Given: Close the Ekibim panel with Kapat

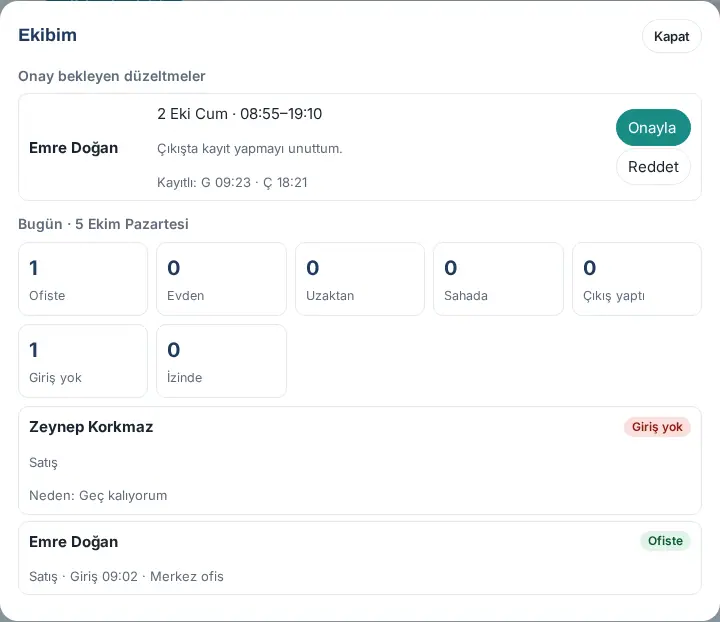Looking at the screenshot, I should click(671, 36).
